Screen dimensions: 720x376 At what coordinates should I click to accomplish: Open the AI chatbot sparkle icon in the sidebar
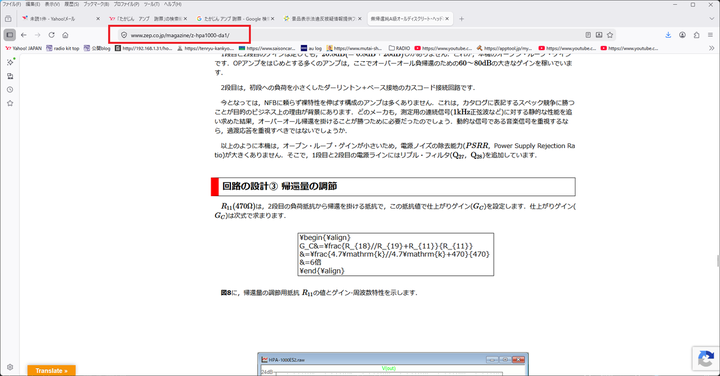pos(10,62)
